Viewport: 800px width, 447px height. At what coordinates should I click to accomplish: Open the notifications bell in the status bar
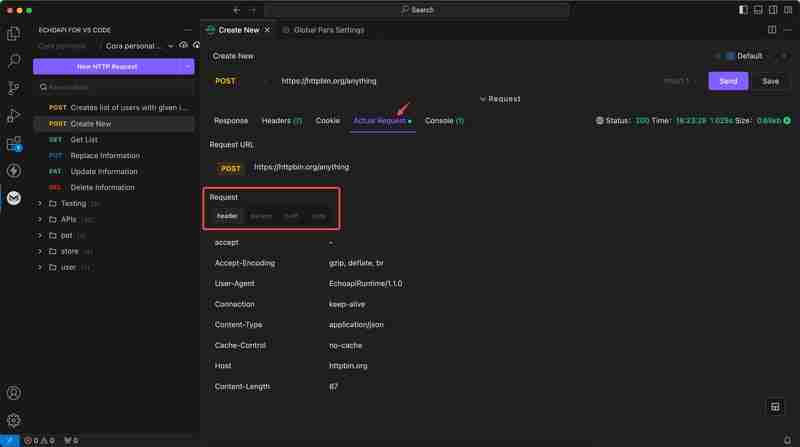pos(787,440)
